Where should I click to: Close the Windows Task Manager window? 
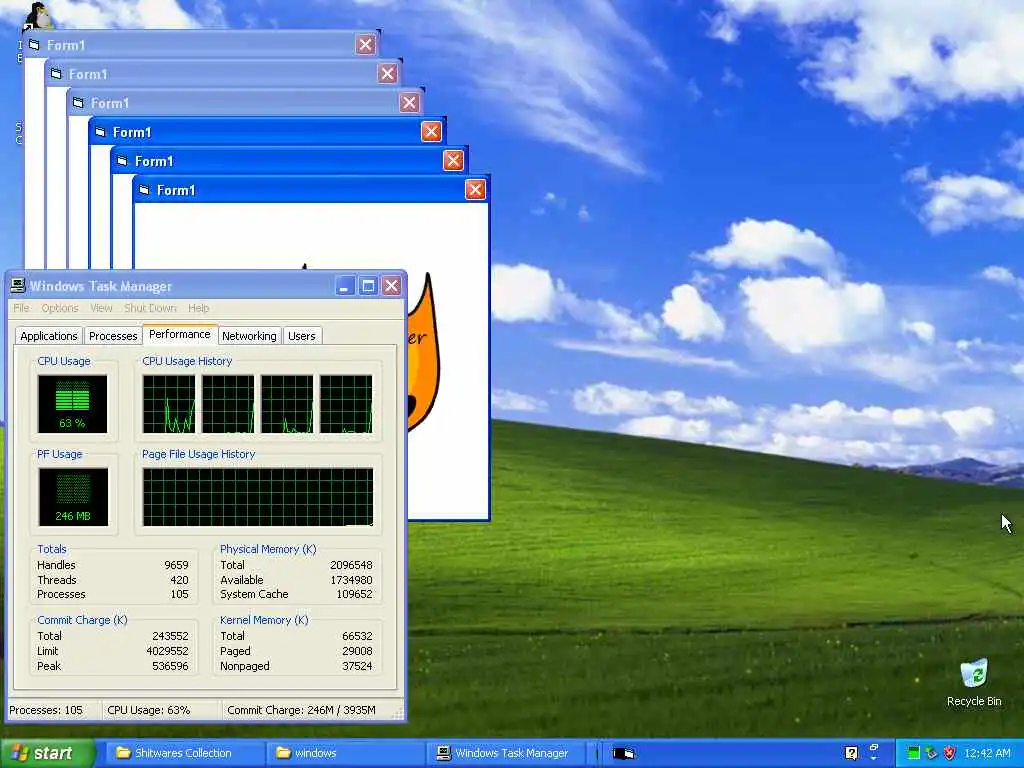[391, 285]
